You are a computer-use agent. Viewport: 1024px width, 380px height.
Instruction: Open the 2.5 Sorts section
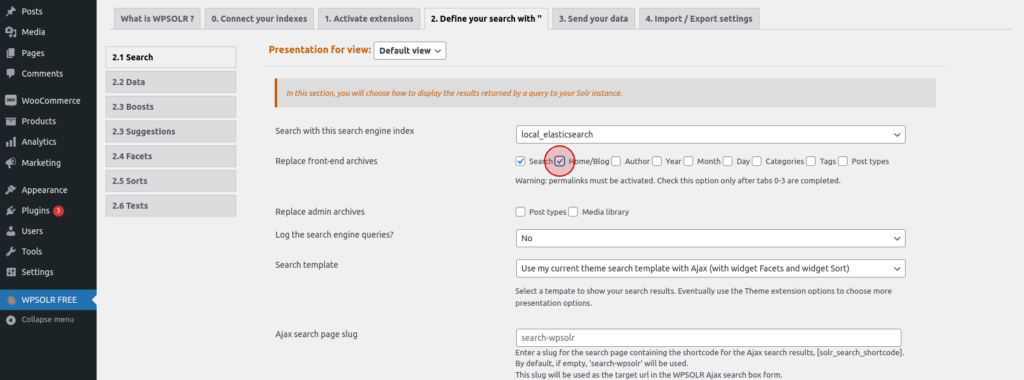click(x=170, y=181)
